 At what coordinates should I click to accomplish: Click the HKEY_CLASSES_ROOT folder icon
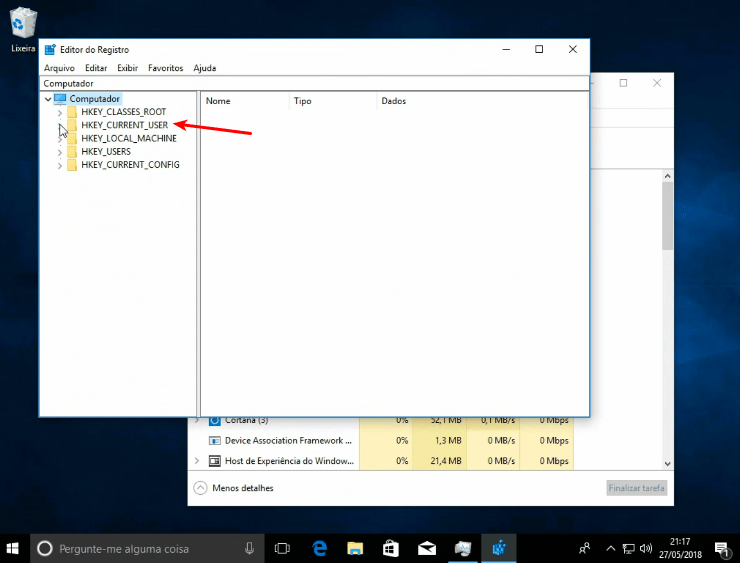tap(72, 112)
